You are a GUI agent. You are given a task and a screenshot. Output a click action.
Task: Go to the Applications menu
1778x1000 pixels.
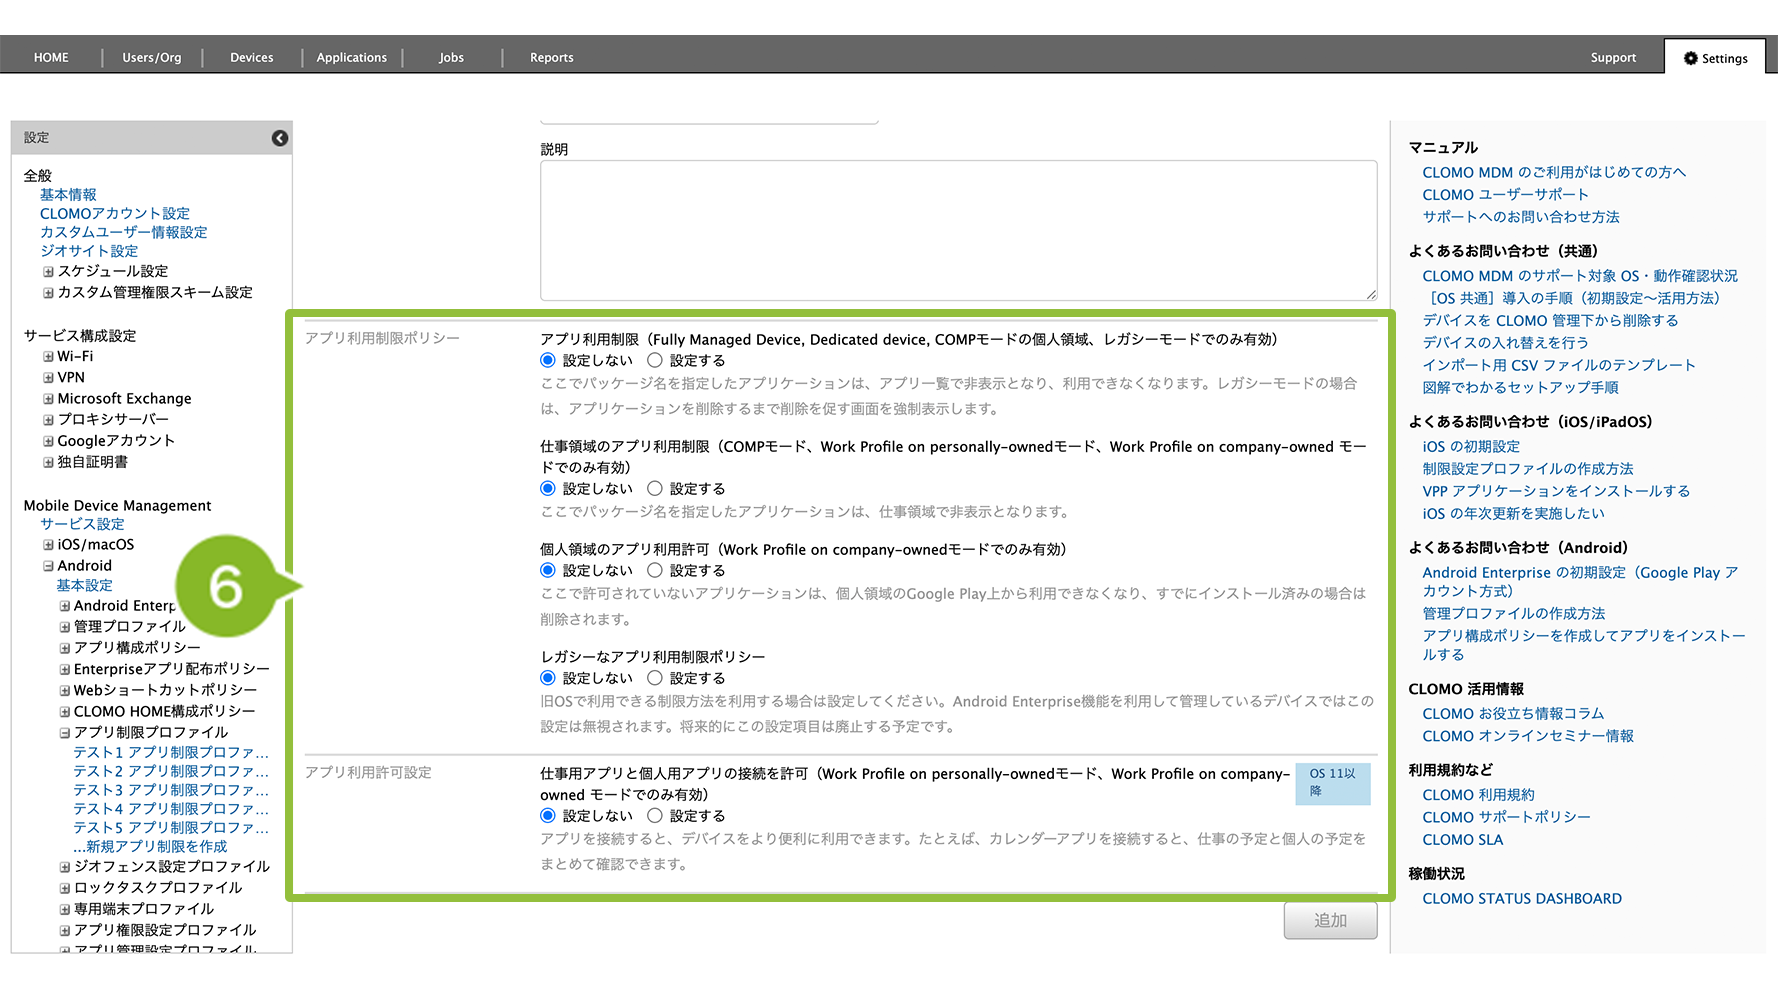(x=351, y=58)
